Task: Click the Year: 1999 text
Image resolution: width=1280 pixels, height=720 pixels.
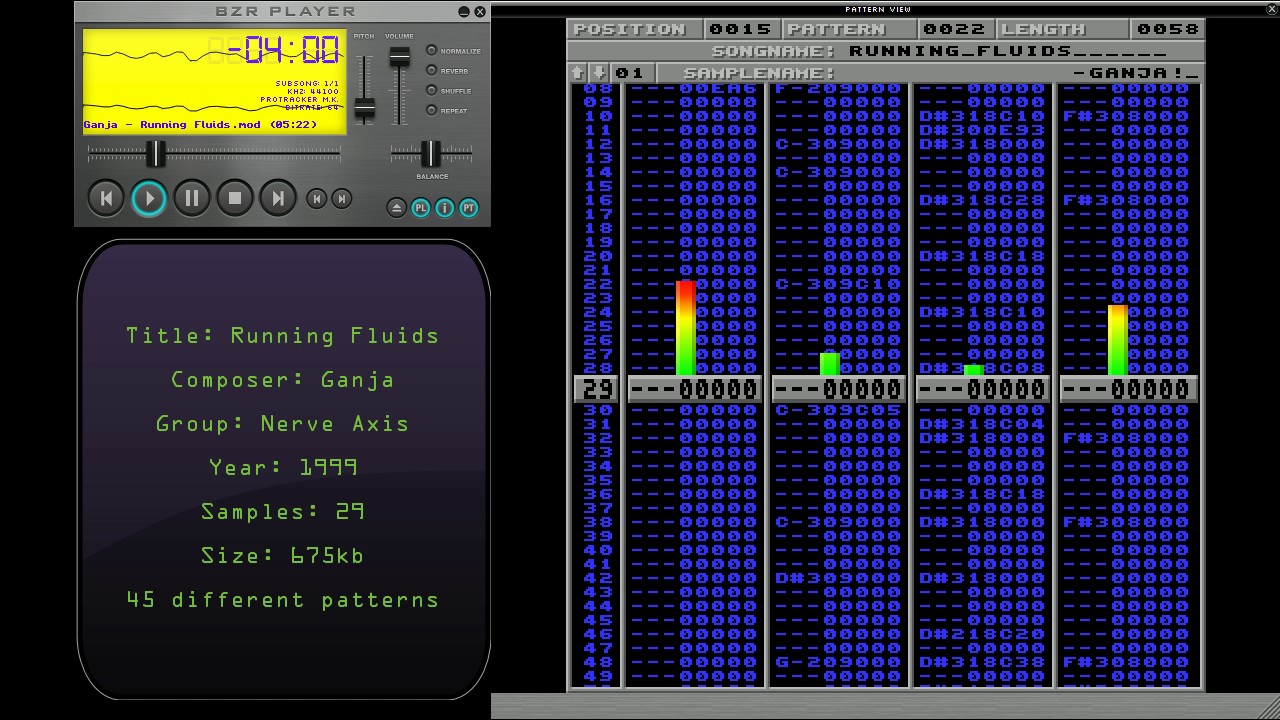Action: click(x=283, y=468)
